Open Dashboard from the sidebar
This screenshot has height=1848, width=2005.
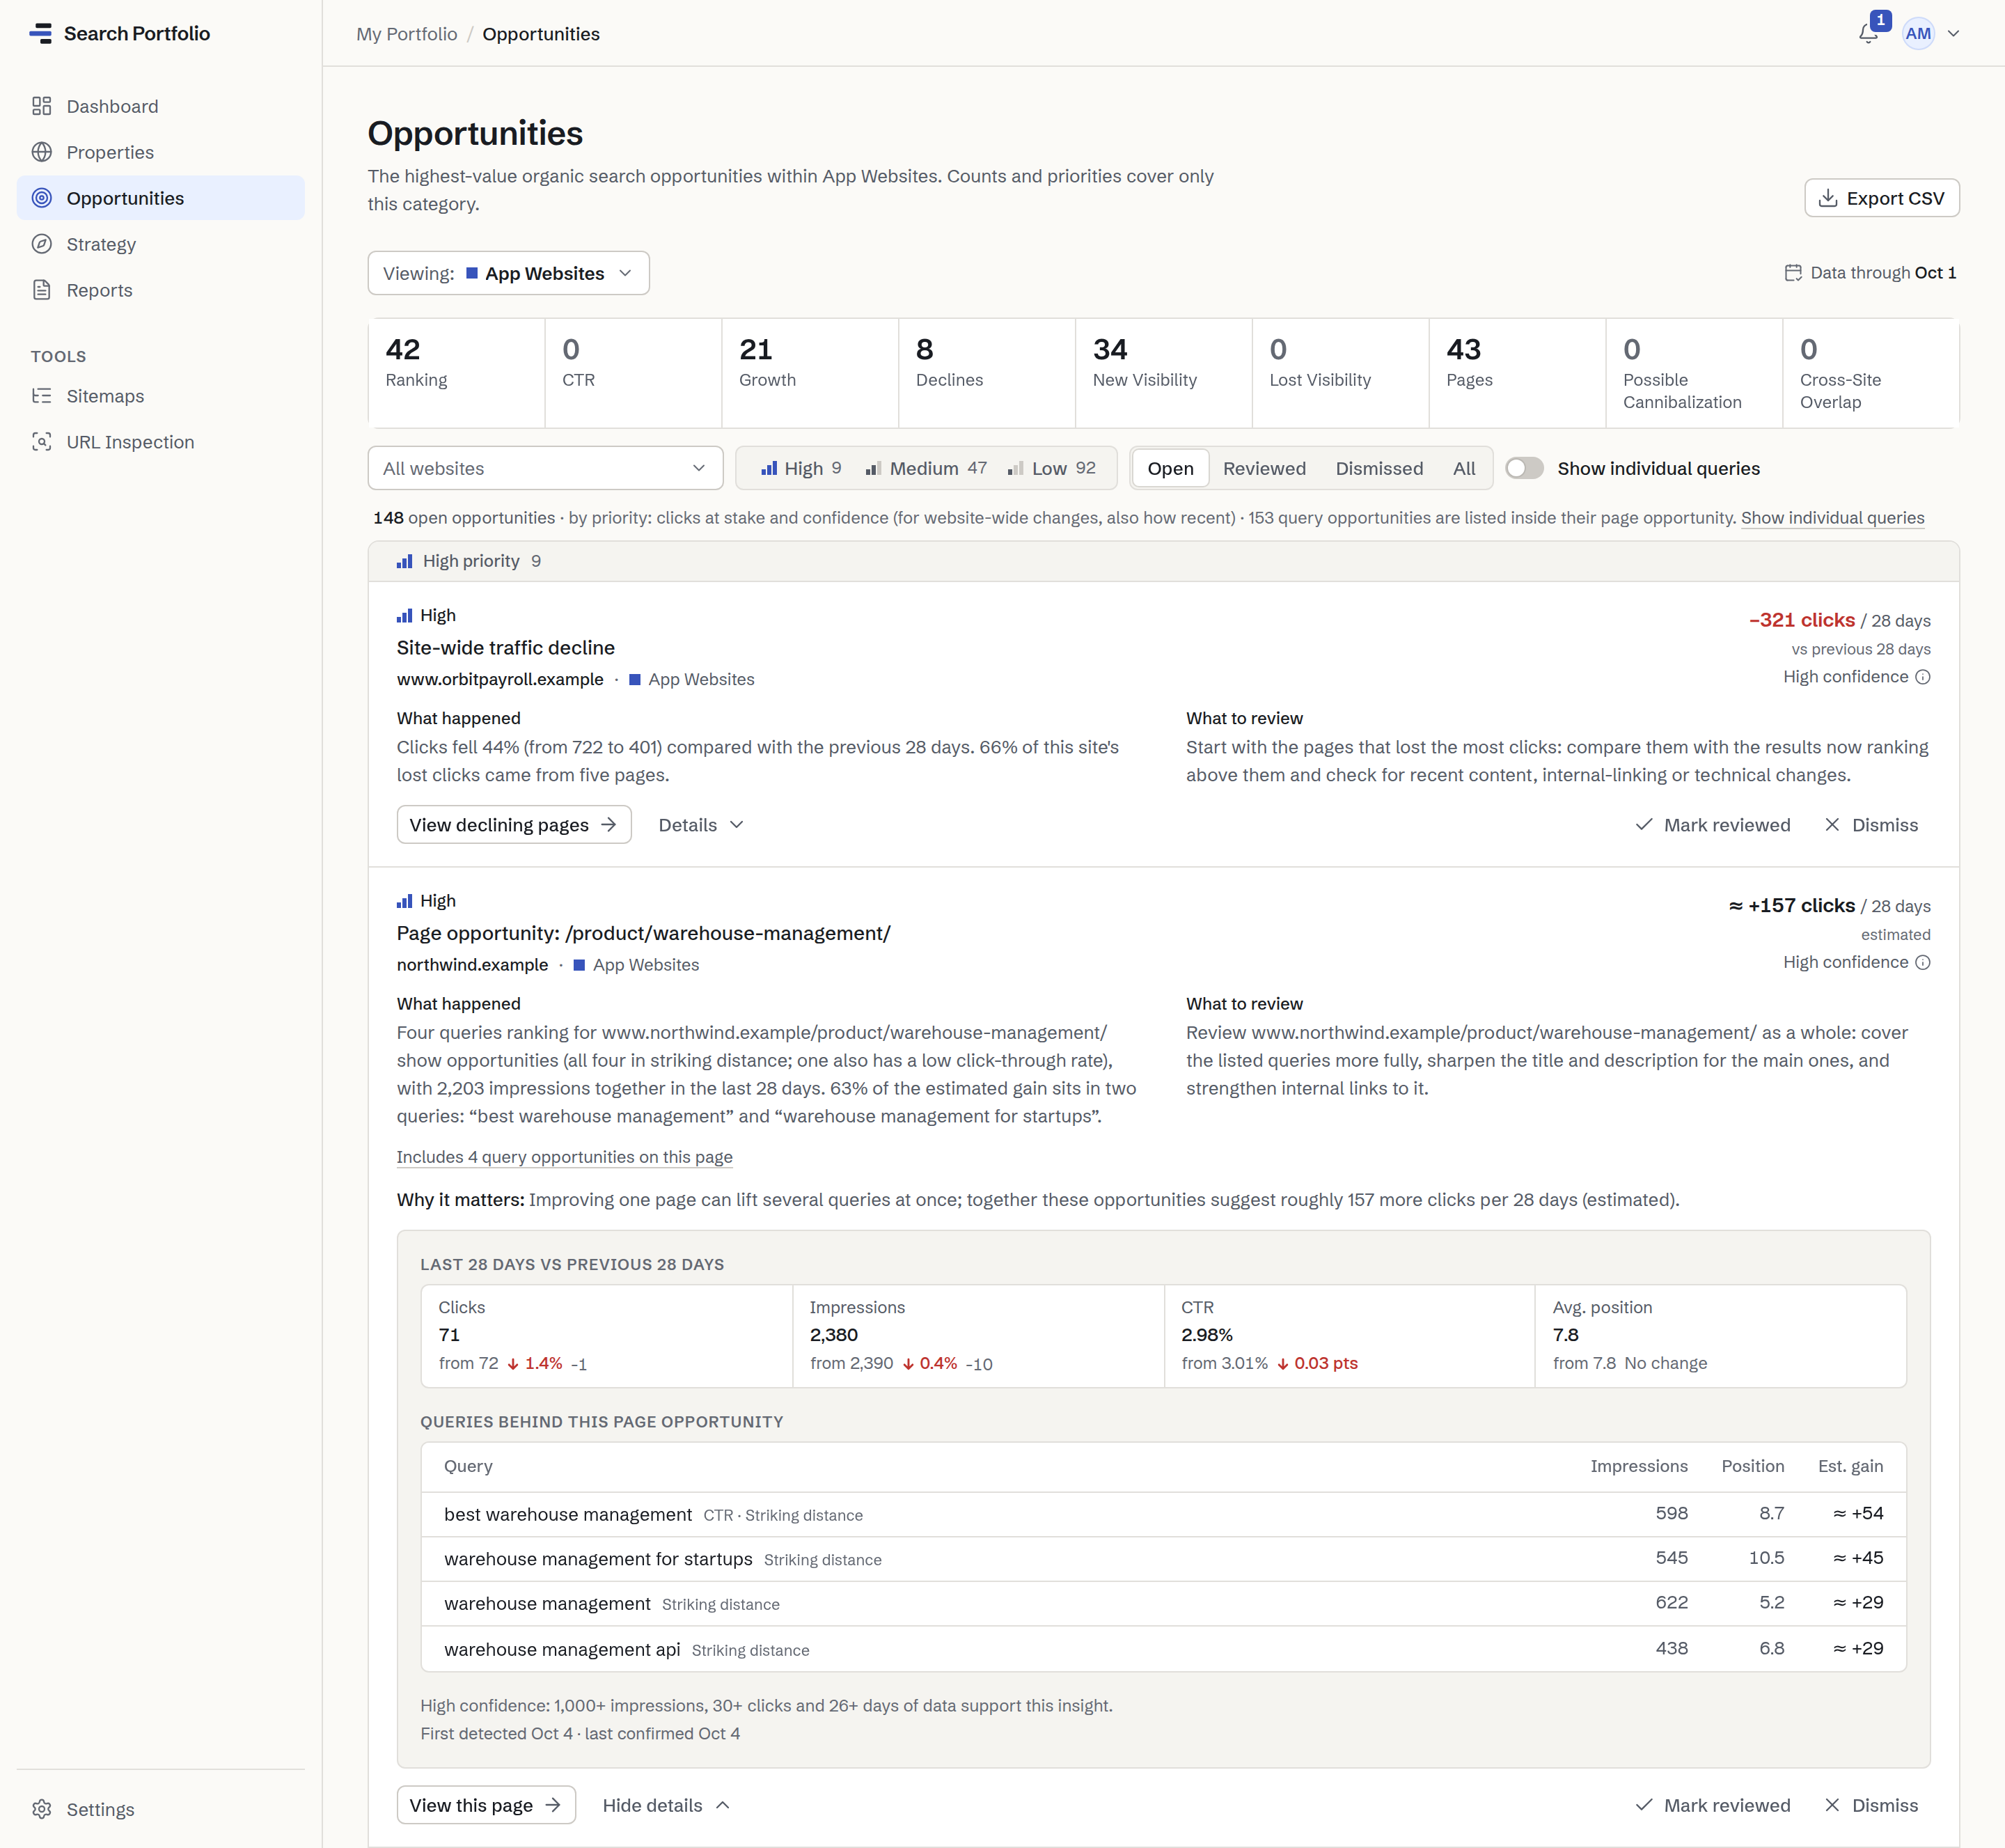coord(161,106)
